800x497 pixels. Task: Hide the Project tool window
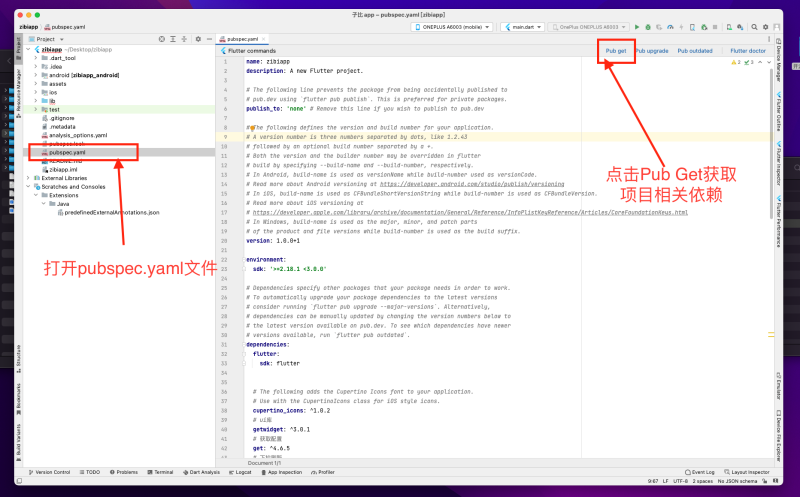pyautogui.click(x=209, y=39)
